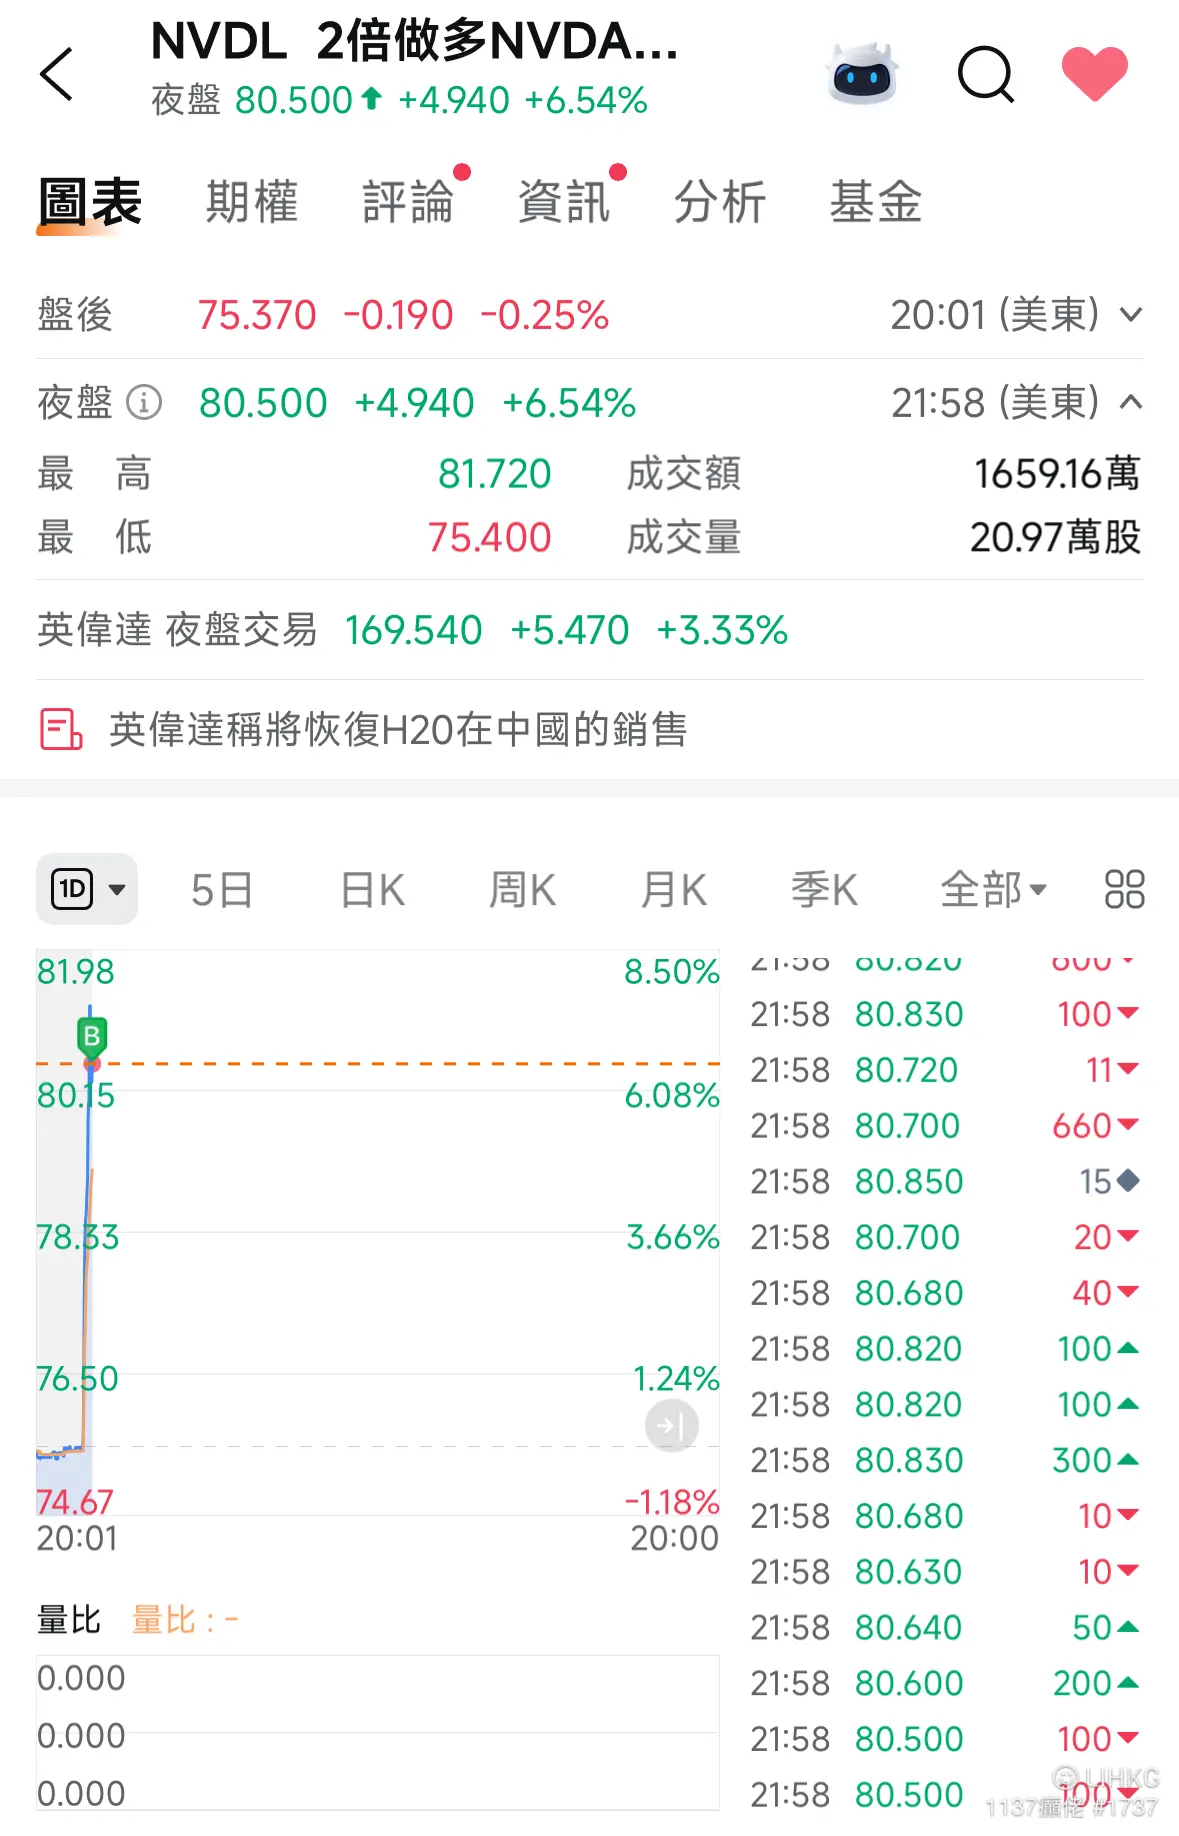Select the 80.830 trade with volume 300
This screenshot has height=1836, width=1179.
coord(945,1460)
